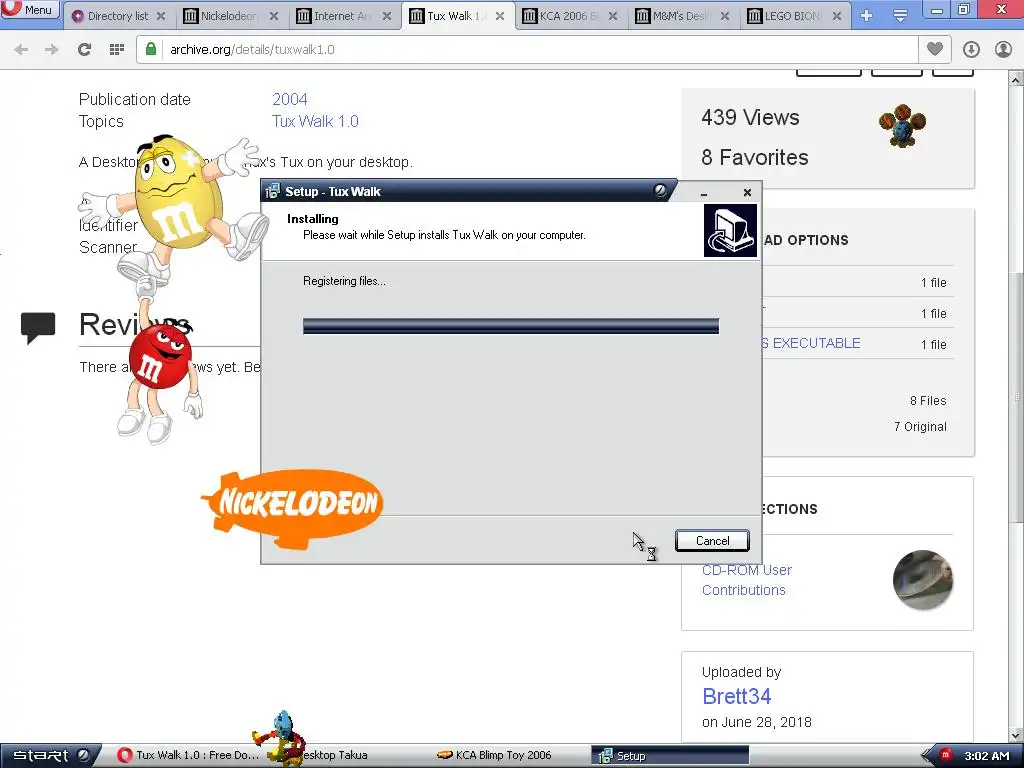The width and height of the screenshot is (1024, 768).
Task: Open the Opera Menu button
Action: point(30,10)
